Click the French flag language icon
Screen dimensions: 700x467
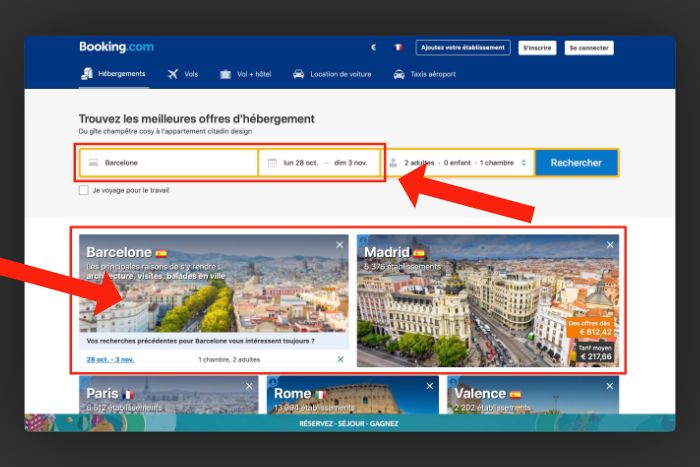[x=397, y=47]
